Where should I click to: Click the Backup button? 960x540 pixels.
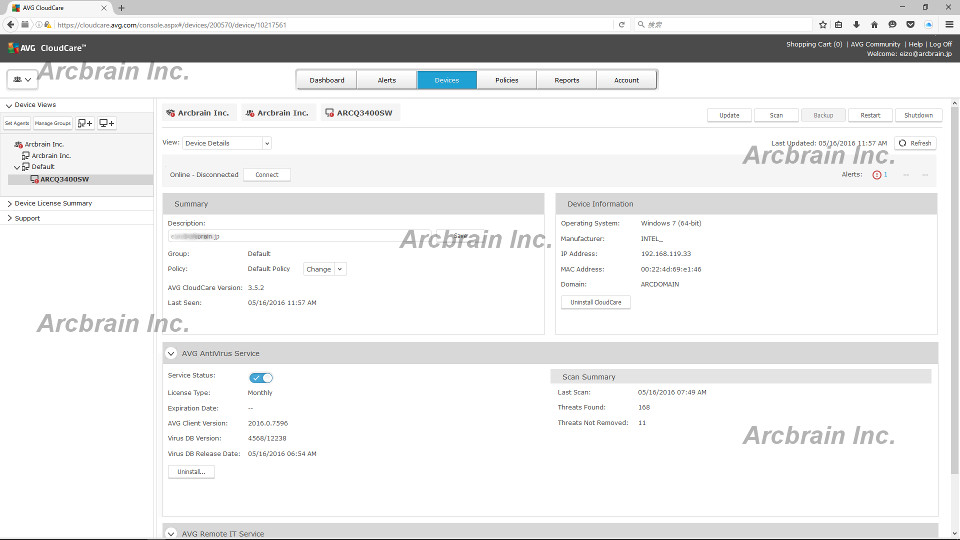click(x=823, y=115)
